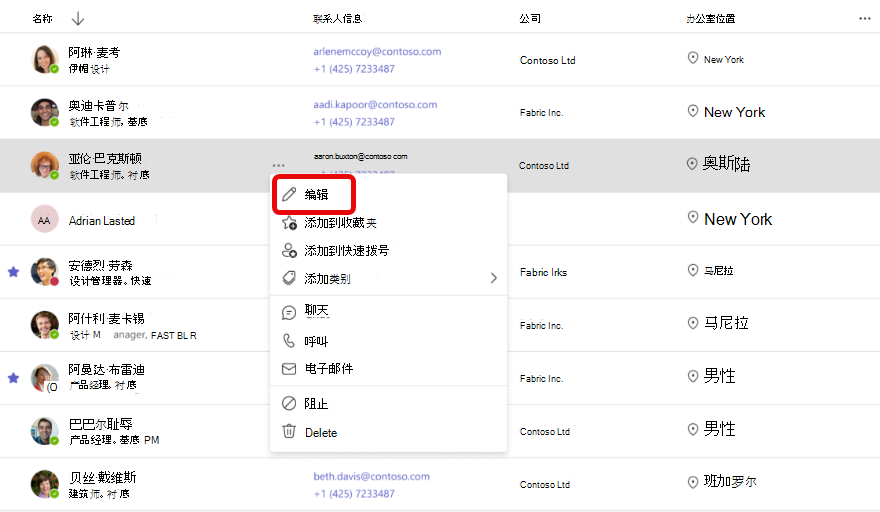Click avatar of 奥迪卡普尔
Viewport: 880px width, 512px height.
[x=45, y=112]
